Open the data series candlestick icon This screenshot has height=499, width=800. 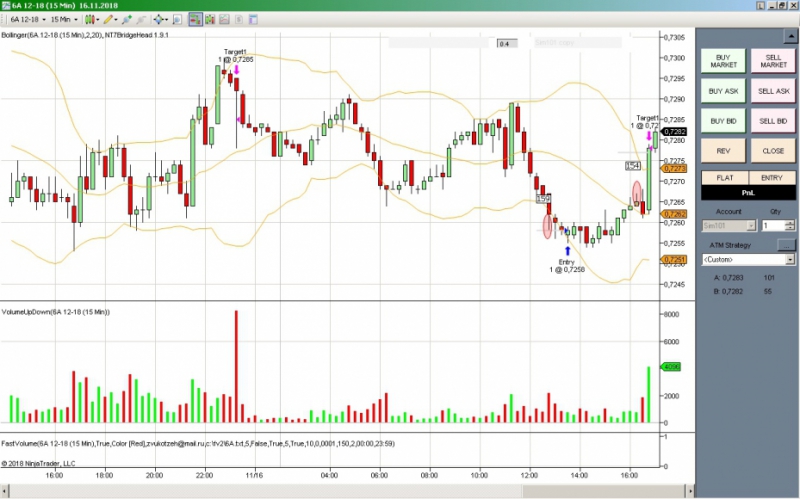[x=210, y=19]
